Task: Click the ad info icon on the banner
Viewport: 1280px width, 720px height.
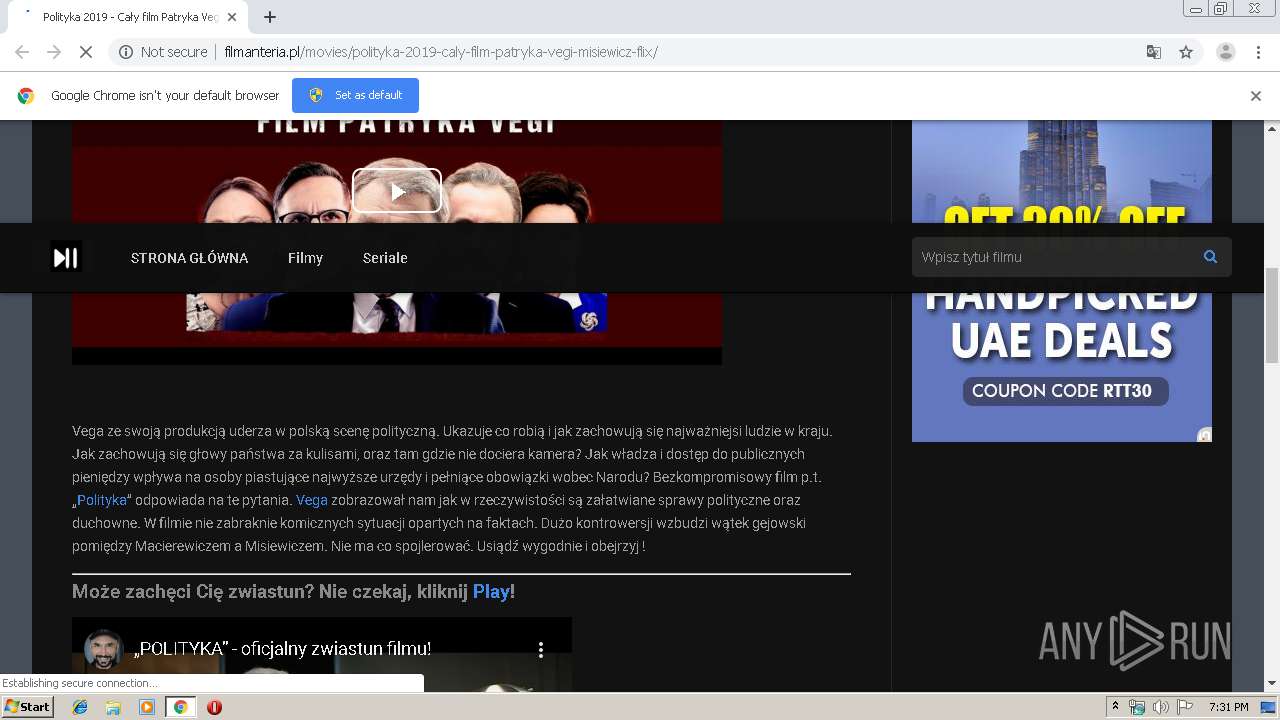Action: pos(1205,435)
